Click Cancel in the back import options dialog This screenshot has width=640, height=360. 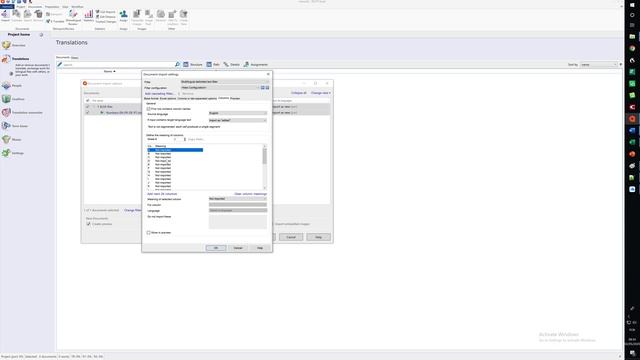point(291,237)
